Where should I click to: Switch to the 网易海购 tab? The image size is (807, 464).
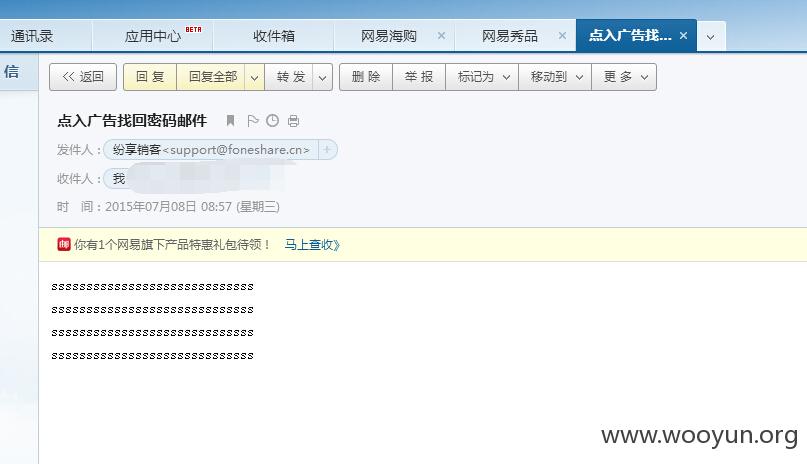(x=389, y=36)
